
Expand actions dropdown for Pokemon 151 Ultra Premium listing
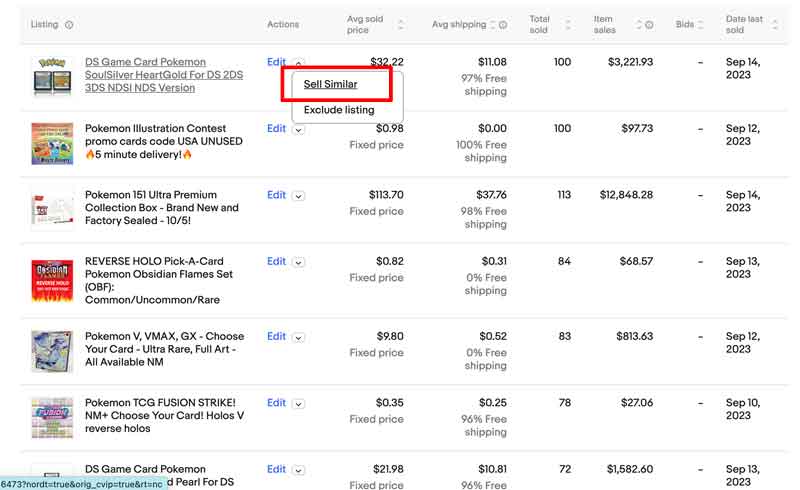[298, 195]
